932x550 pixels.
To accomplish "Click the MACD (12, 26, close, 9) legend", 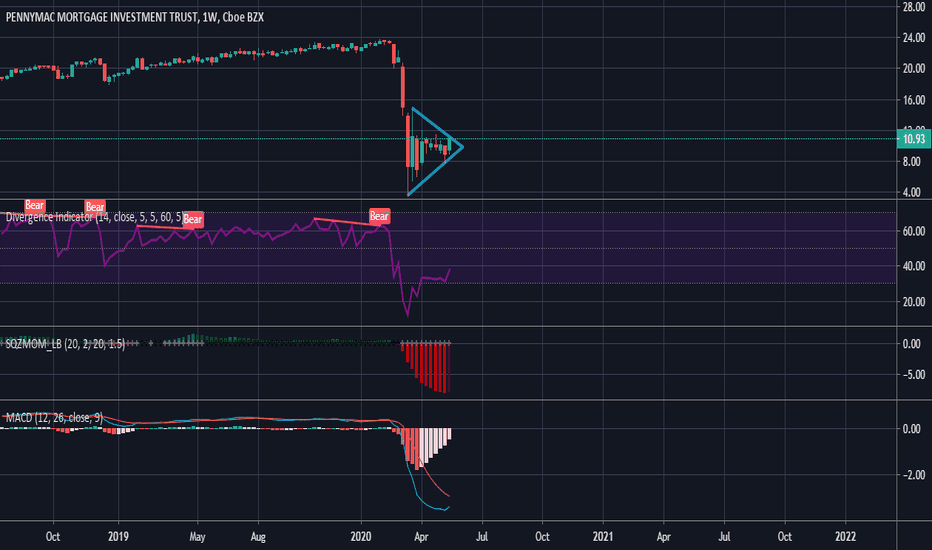I will (53, 418).
